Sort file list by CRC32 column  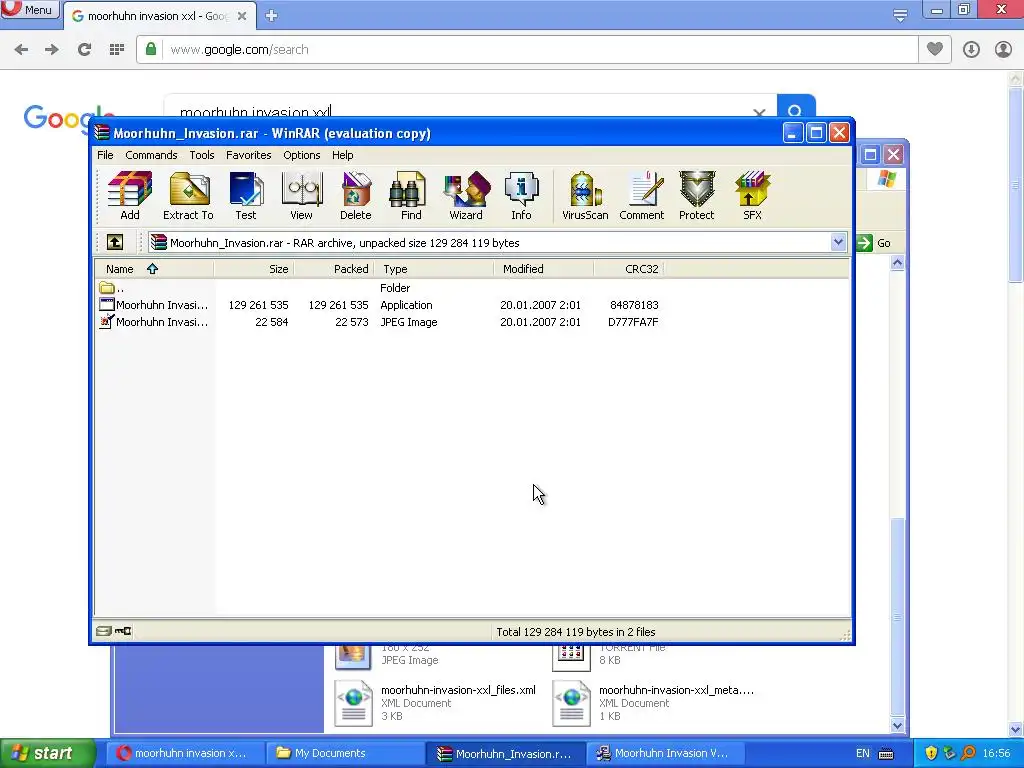630,269
